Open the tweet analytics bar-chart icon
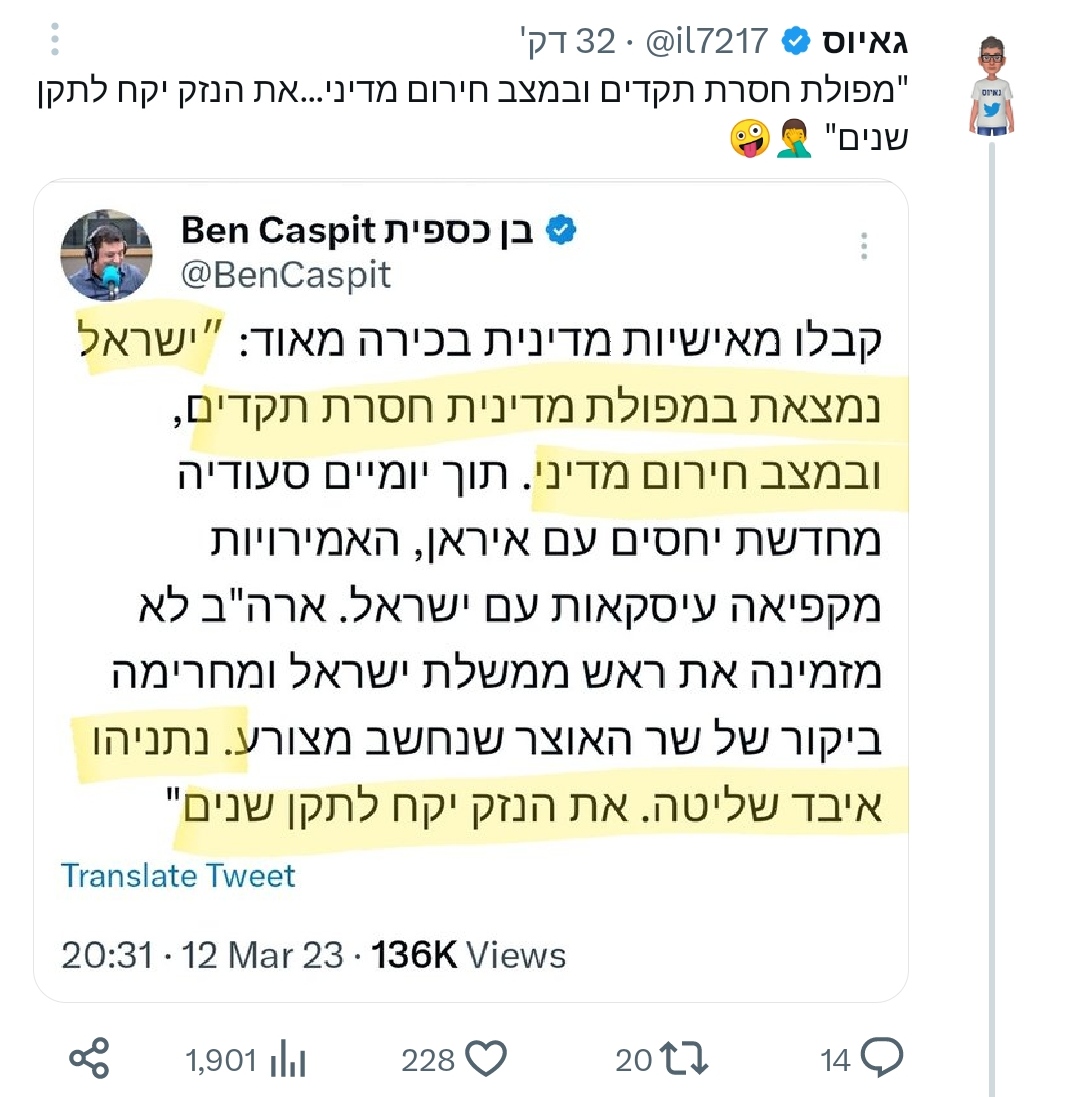This screenshot has height=1097, width=1080. pos(289,1059)
